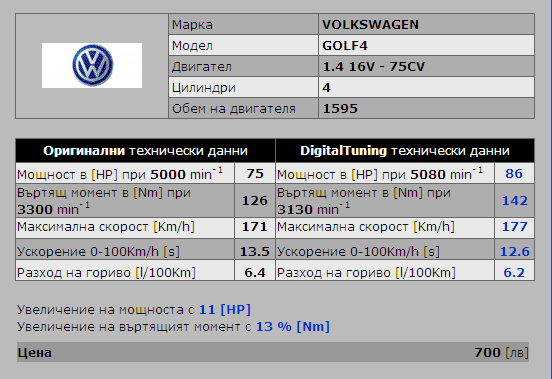Select tuned top speed 177
This screenshot has height=379, width=552.
coord(514,227)
